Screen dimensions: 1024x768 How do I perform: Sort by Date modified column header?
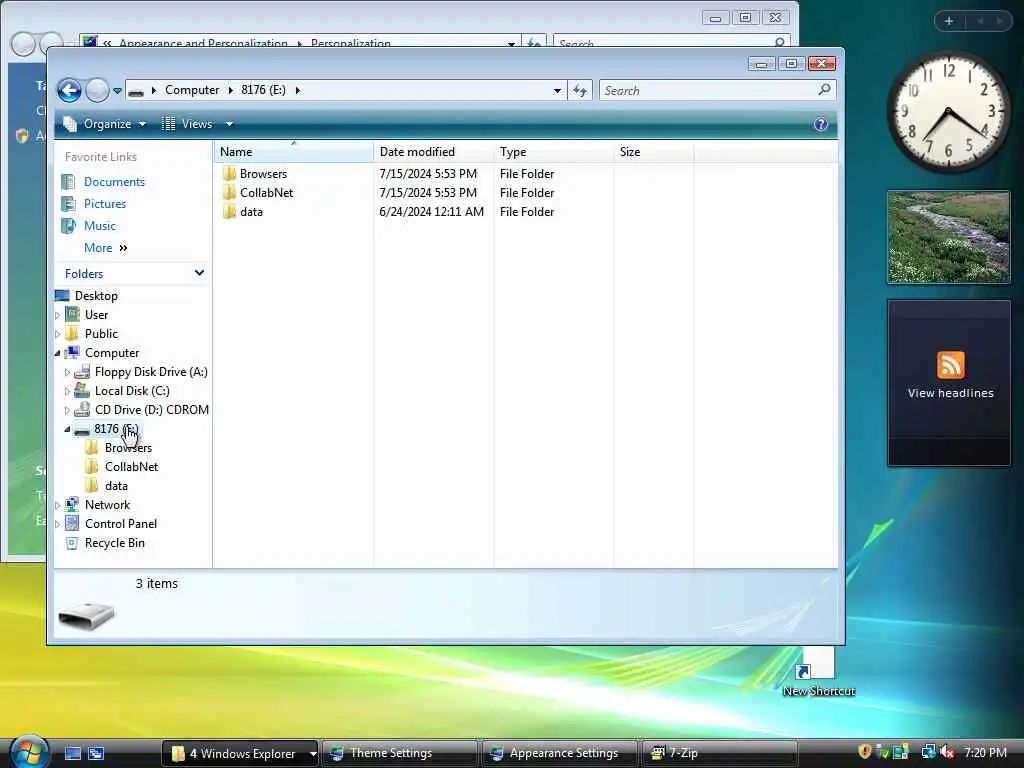433,152
